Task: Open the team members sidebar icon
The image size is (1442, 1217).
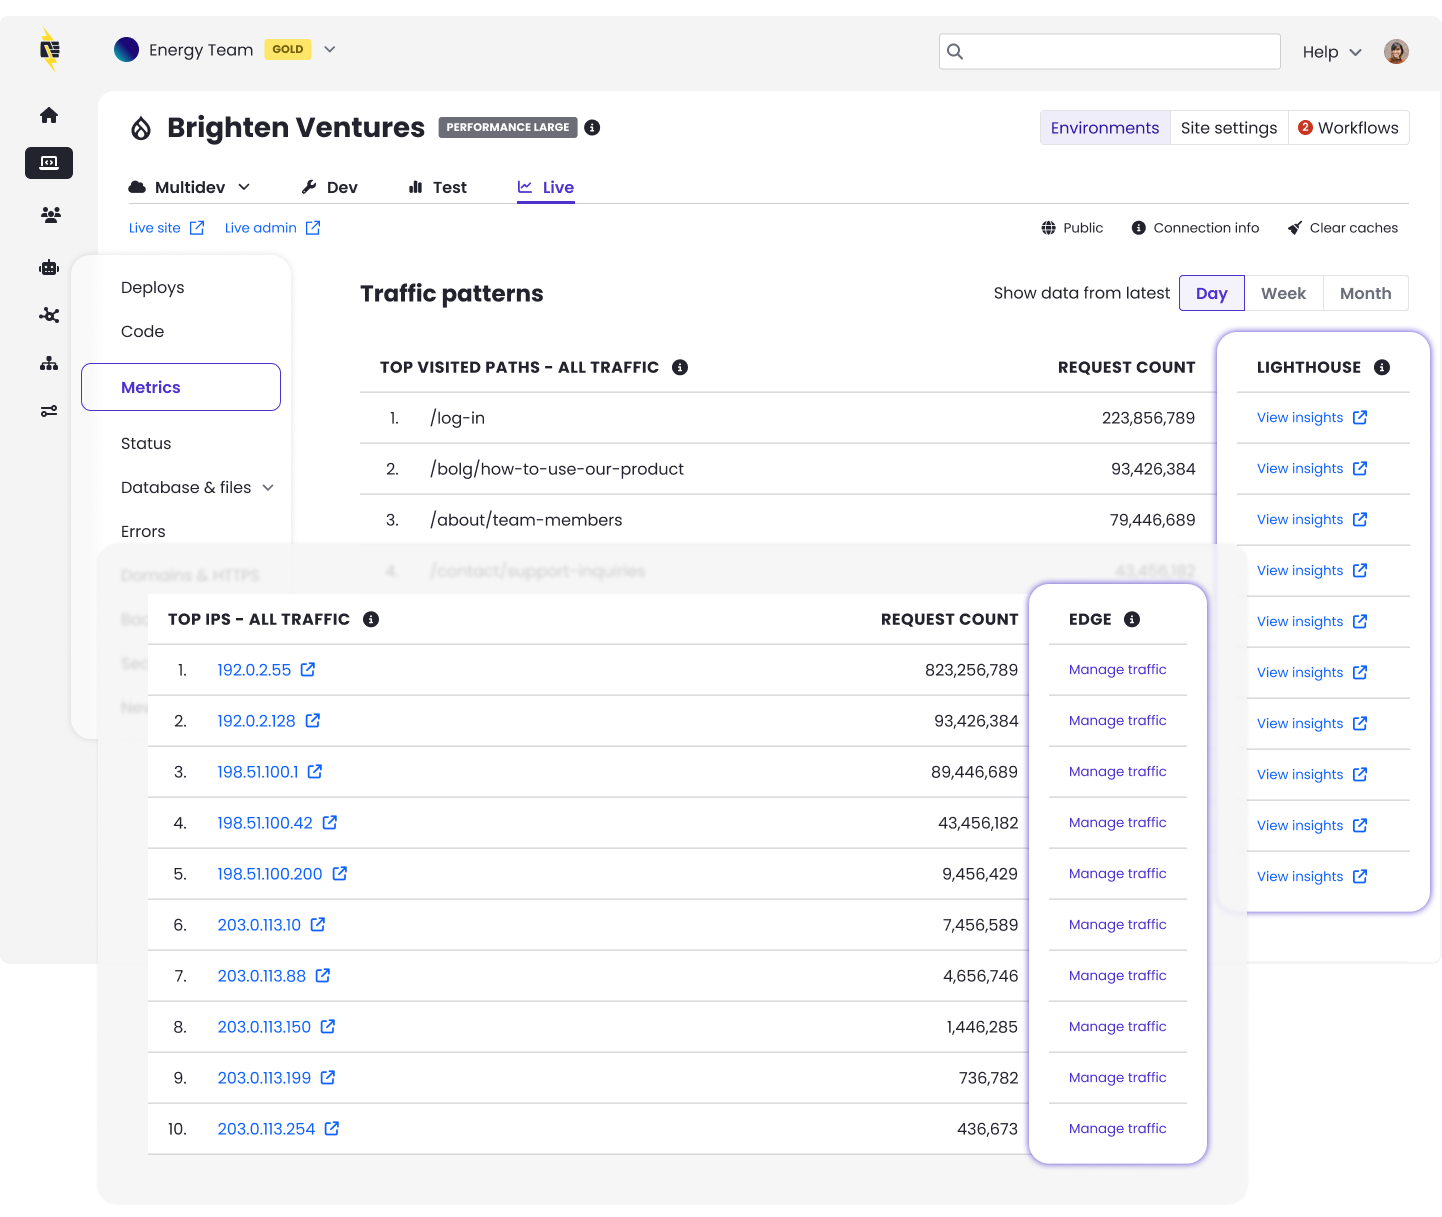Action: pyautogui.click(x=49, y=214)
